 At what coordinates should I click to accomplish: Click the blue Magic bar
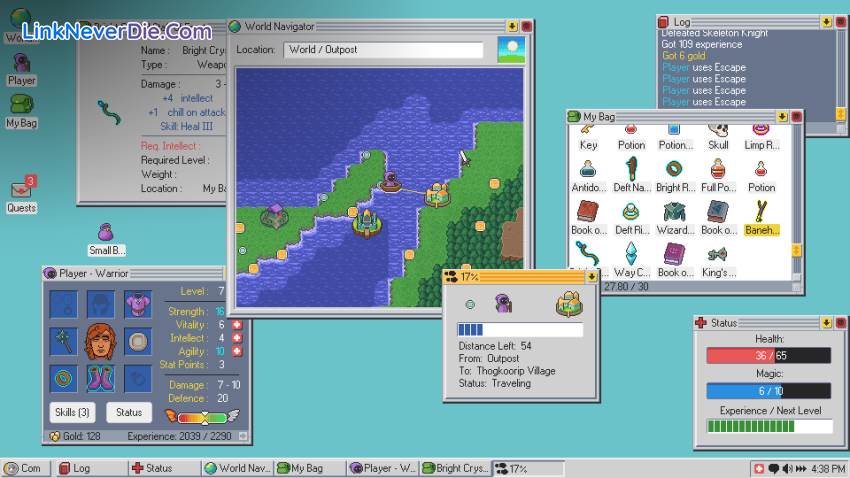point(768,391)
